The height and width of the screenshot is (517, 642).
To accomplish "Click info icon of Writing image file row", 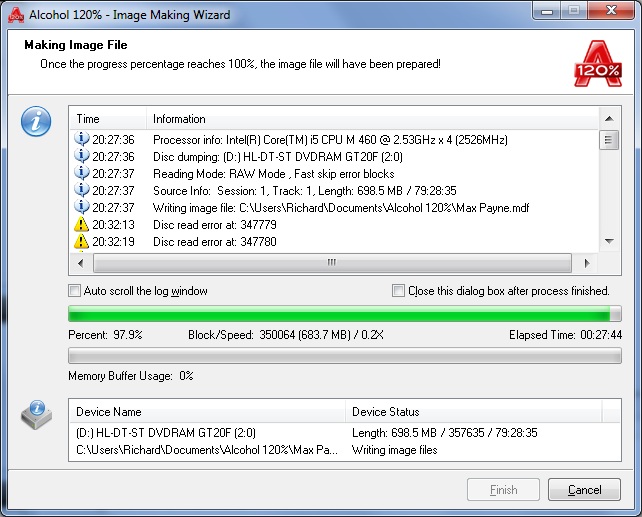I will coord(81,207).
